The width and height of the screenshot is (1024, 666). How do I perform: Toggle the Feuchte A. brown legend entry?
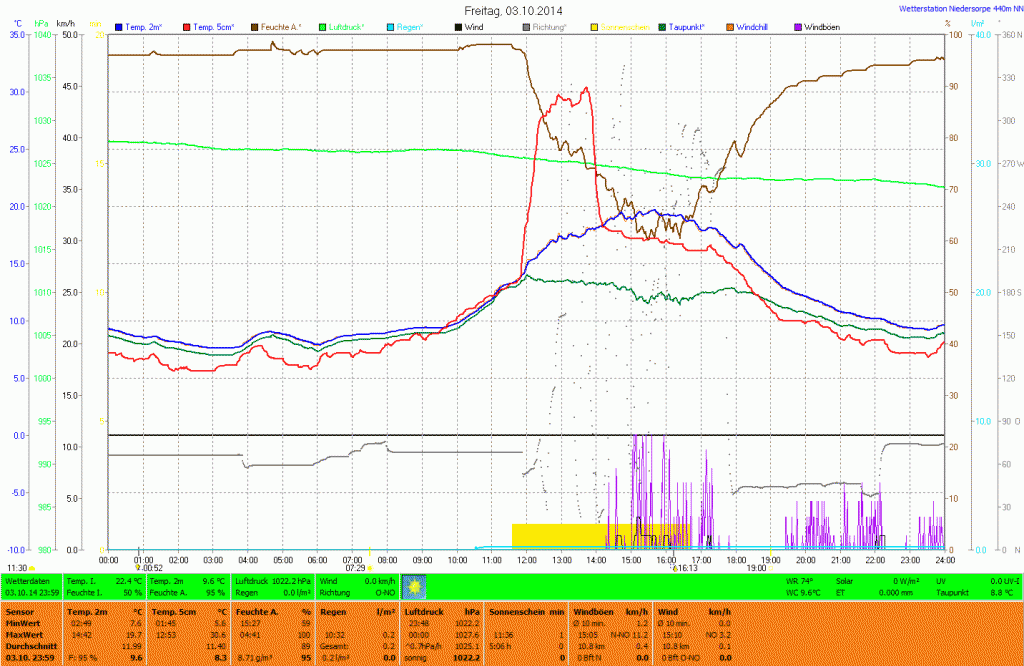click(x=282, y=27)
